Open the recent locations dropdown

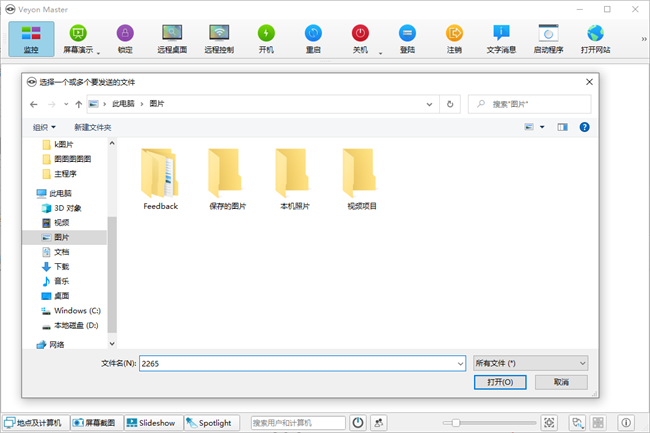tap(66, 104)
